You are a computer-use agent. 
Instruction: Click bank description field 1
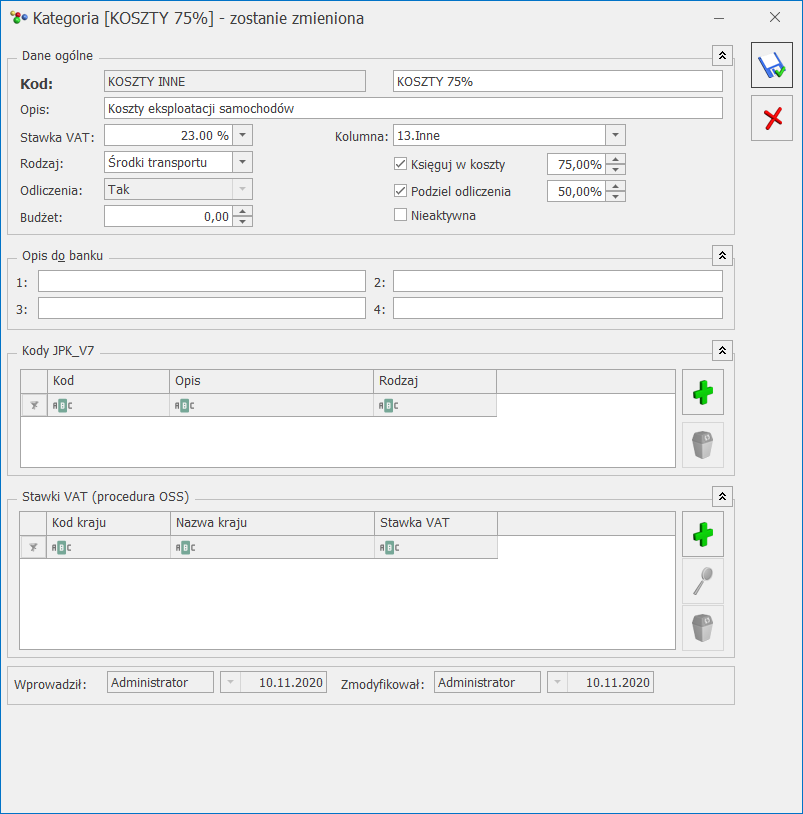202,281
